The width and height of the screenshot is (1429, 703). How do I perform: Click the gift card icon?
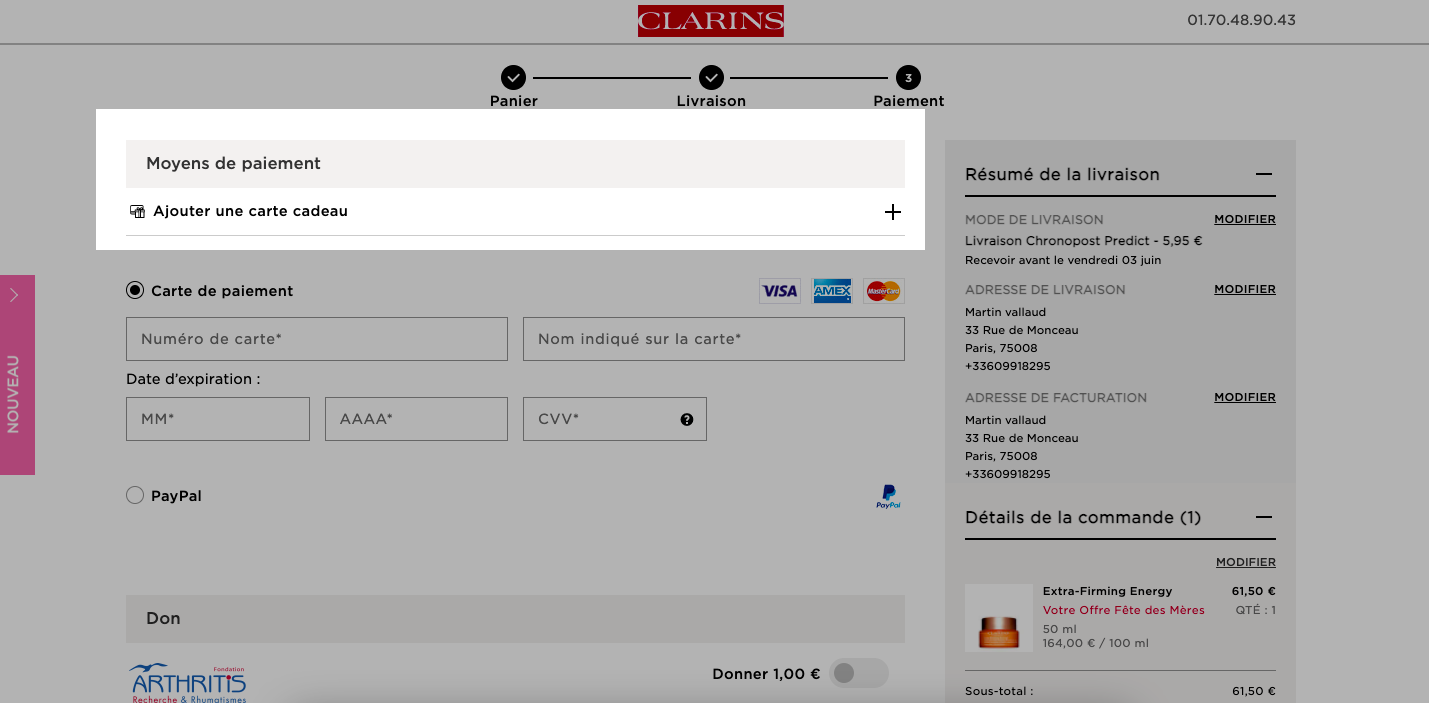pyautogui.click(x=138, y=211)
